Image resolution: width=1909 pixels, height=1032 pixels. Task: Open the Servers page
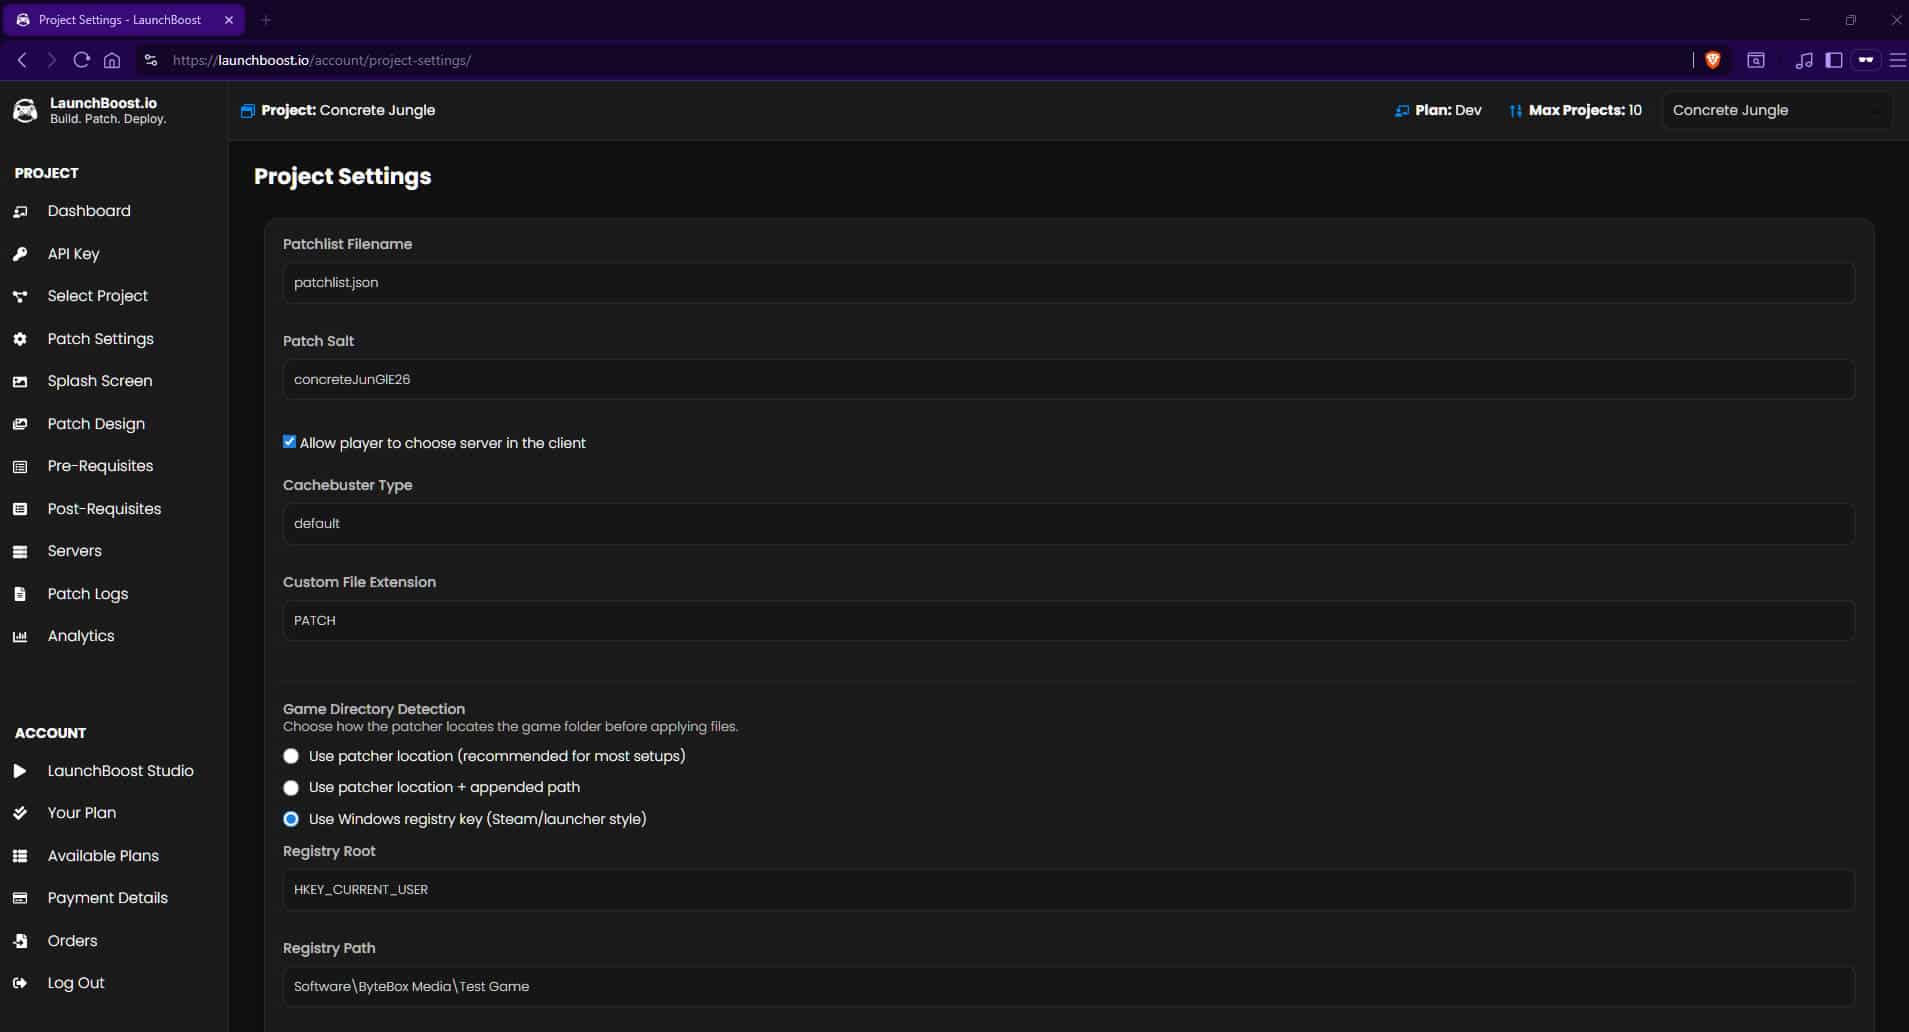[75, 551]
